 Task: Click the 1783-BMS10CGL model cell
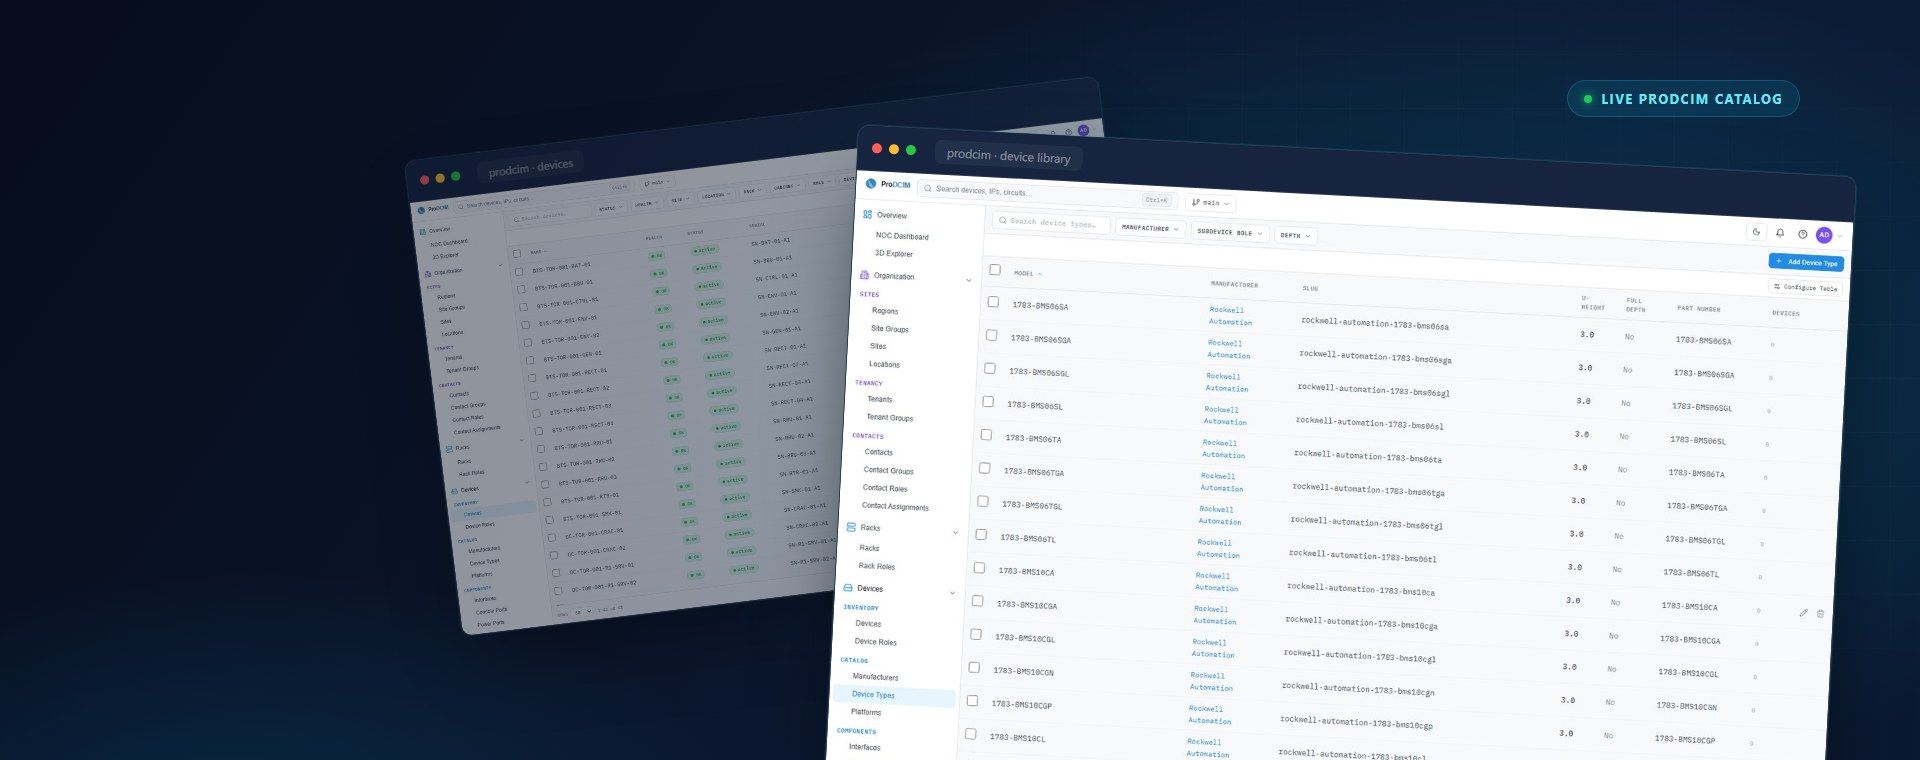[1025, 637]
